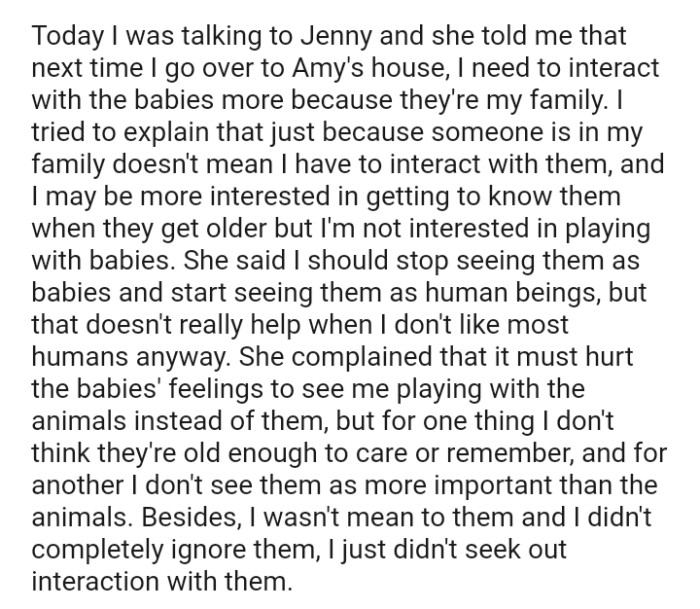The height and width of the screenshot is (609, 700).
Task: Click the word 'completely'
Action: click(97, 550)
